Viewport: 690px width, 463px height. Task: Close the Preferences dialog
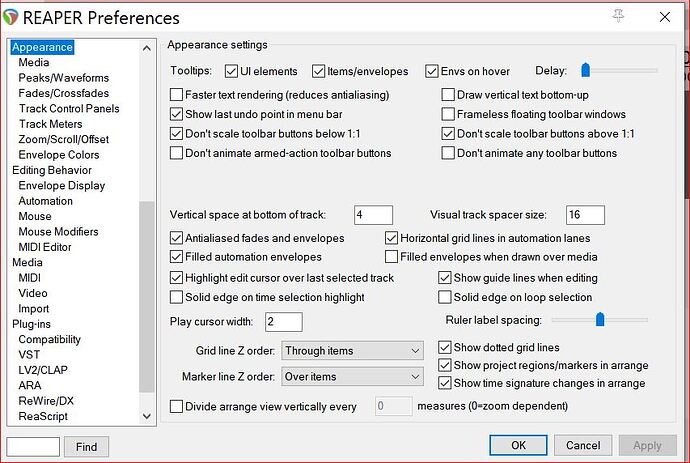(664, 16)
